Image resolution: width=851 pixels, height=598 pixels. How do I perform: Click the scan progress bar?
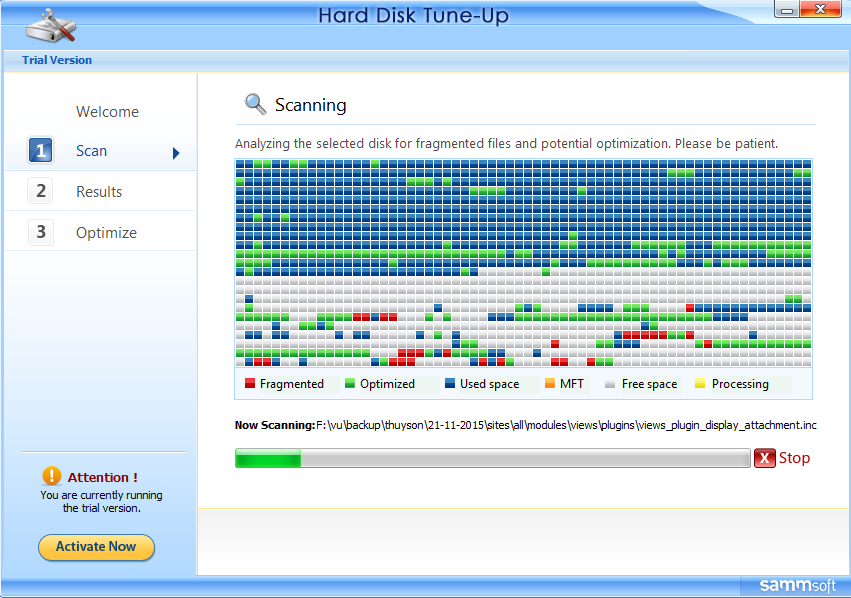tap(492, 458)
